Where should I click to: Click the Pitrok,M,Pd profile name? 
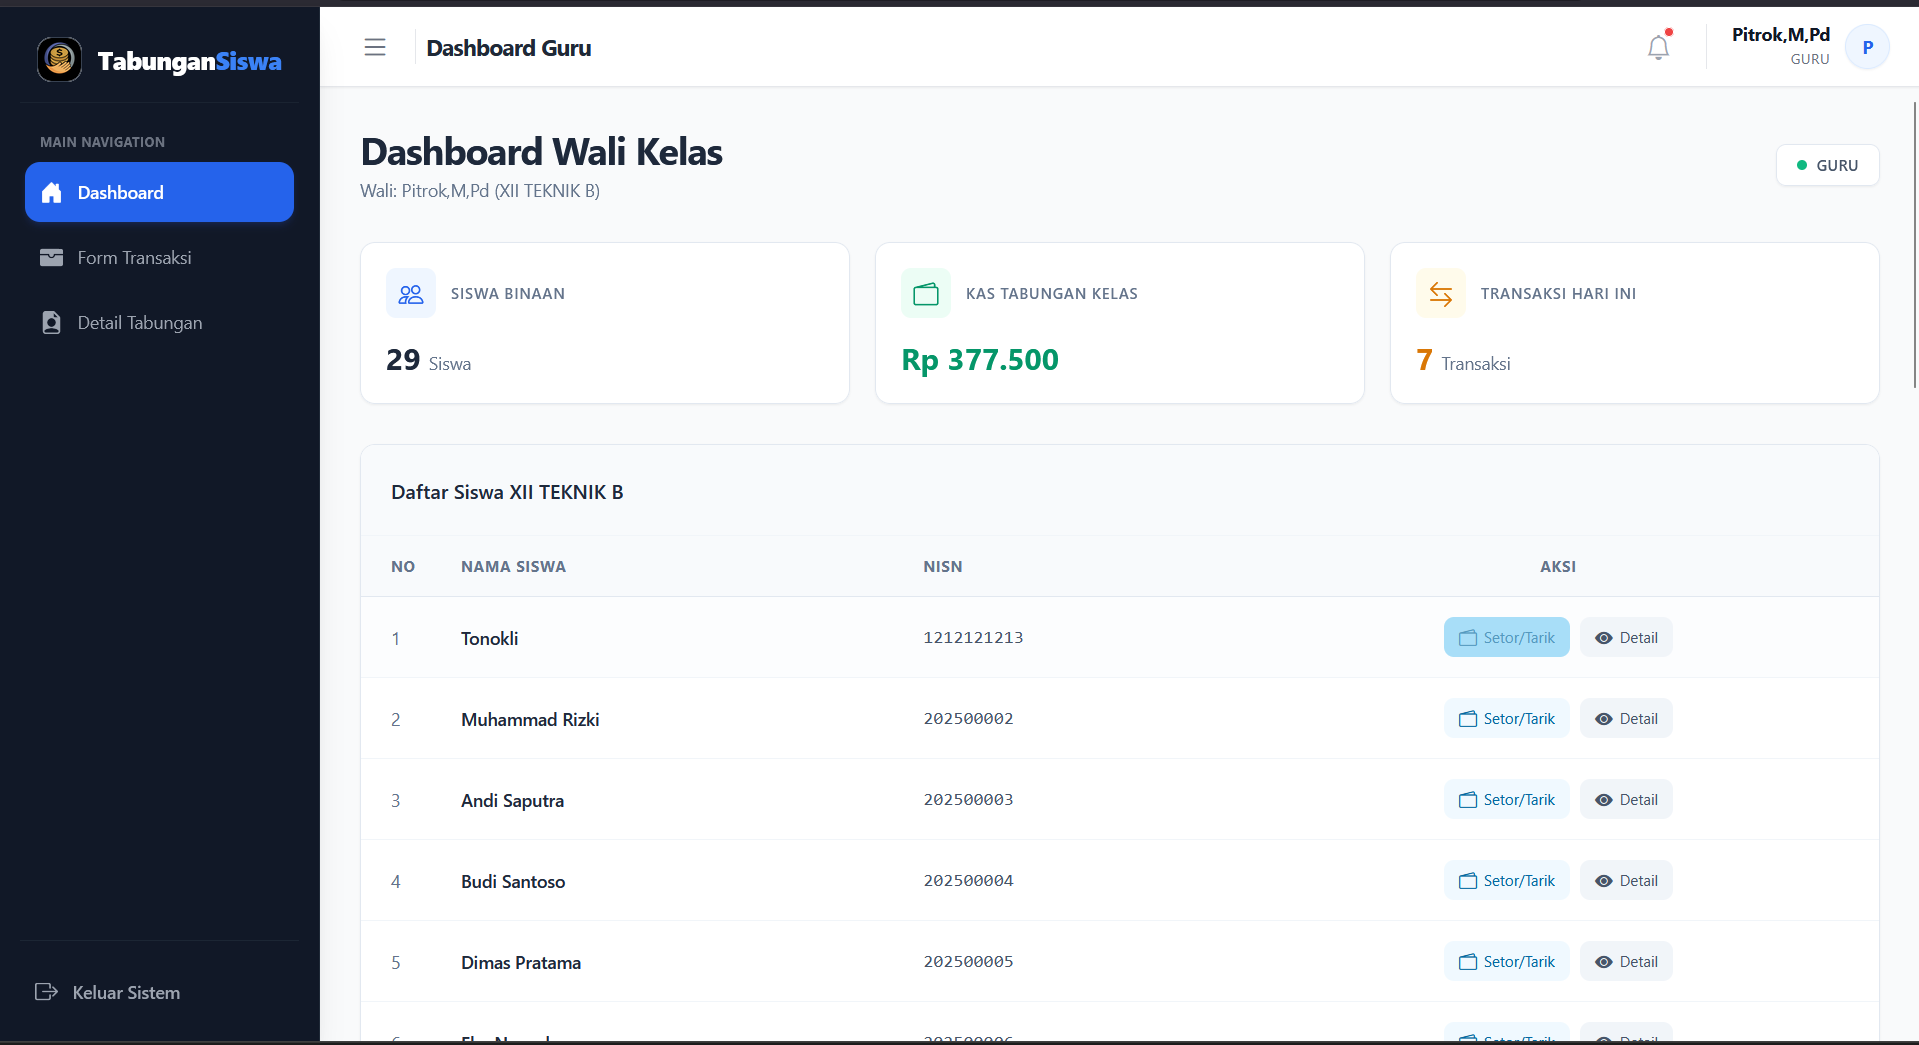tap(1780, 35)
